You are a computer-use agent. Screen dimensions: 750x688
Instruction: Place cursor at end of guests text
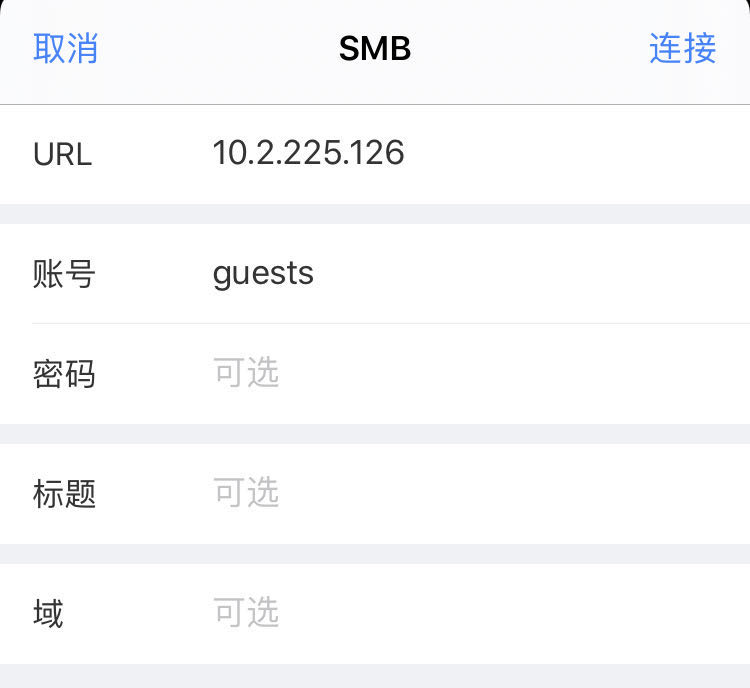click(x=315, y=274)
